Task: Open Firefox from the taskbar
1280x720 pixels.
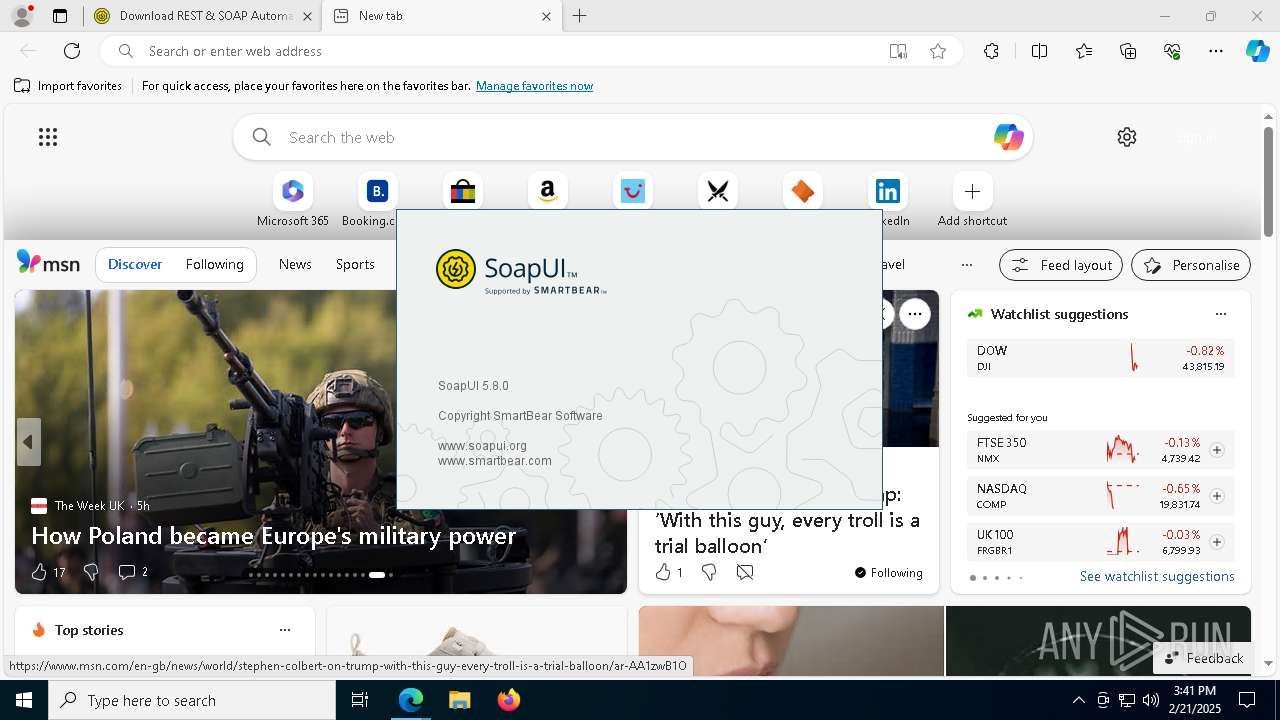Action: [x=508, y=700]
